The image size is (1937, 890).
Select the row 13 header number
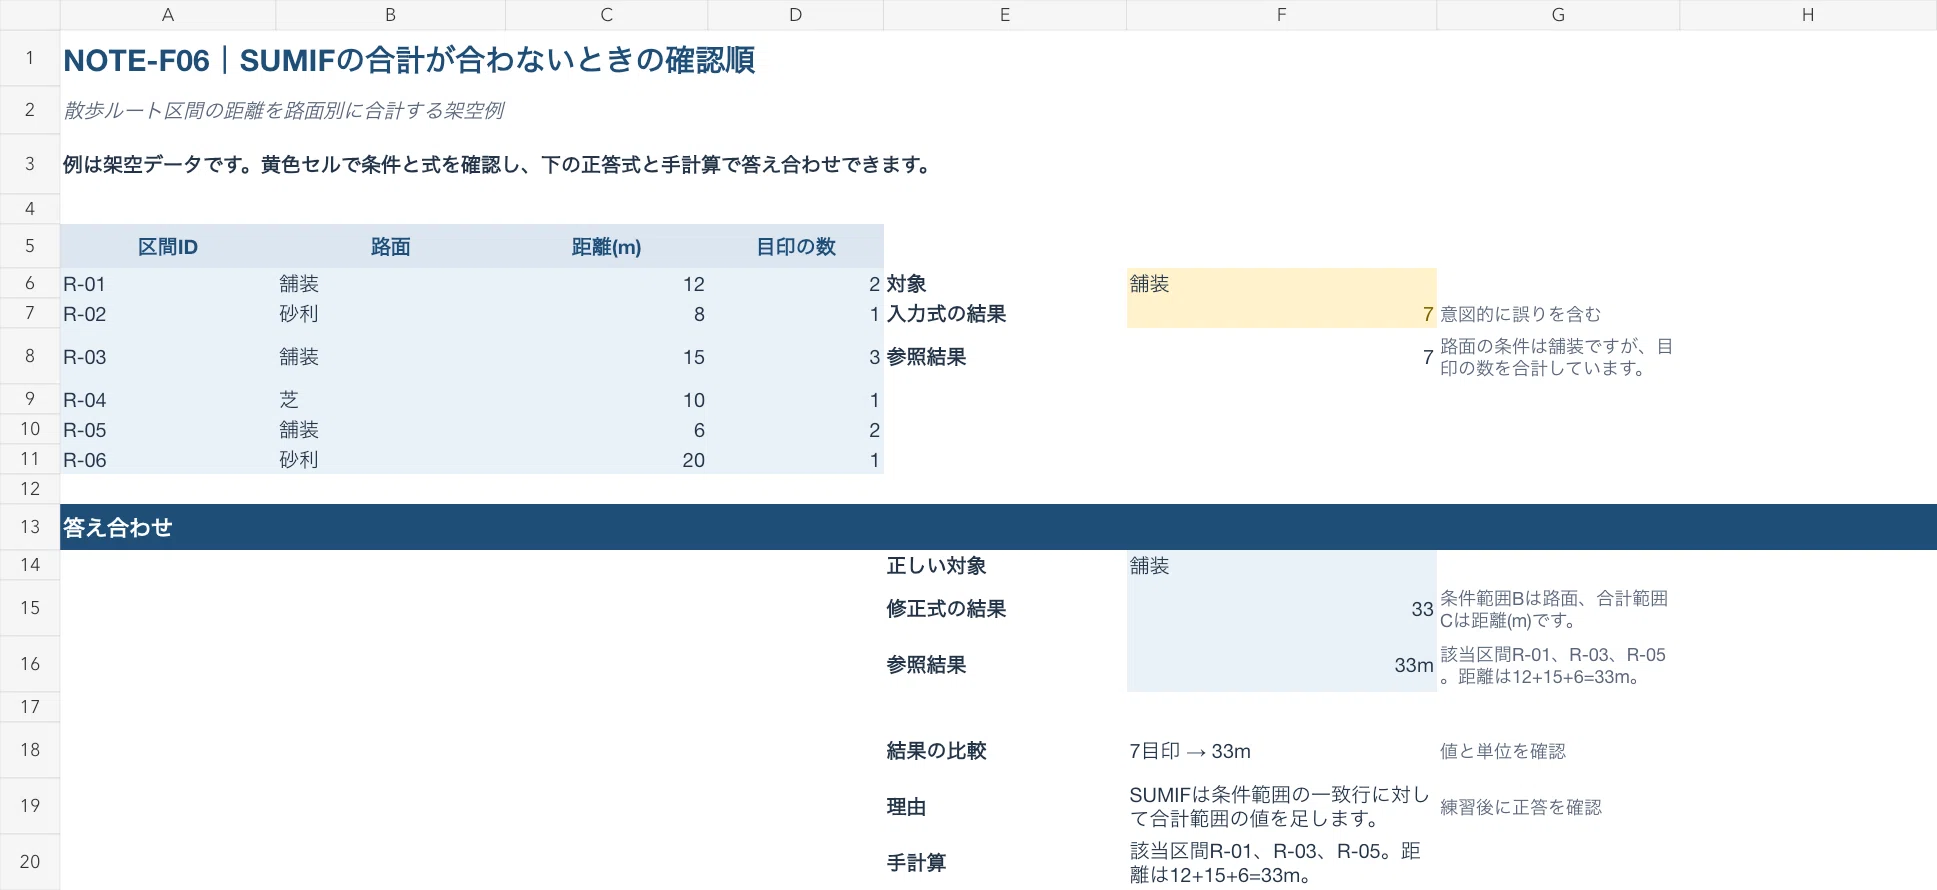point(30,527)
